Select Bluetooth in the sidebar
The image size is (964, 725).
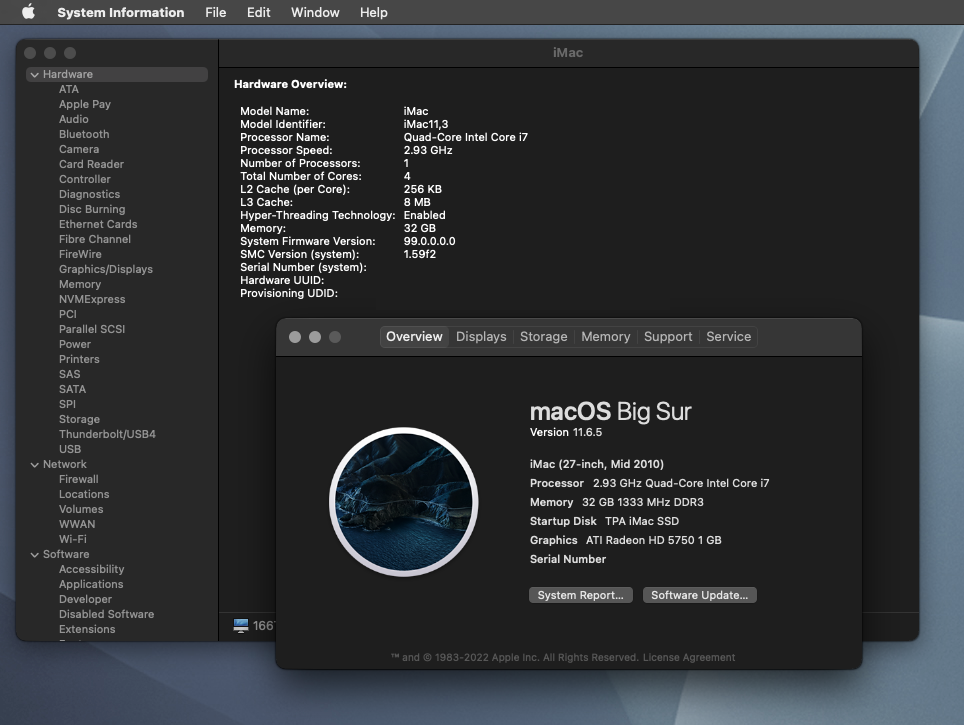tap(84, 134)
